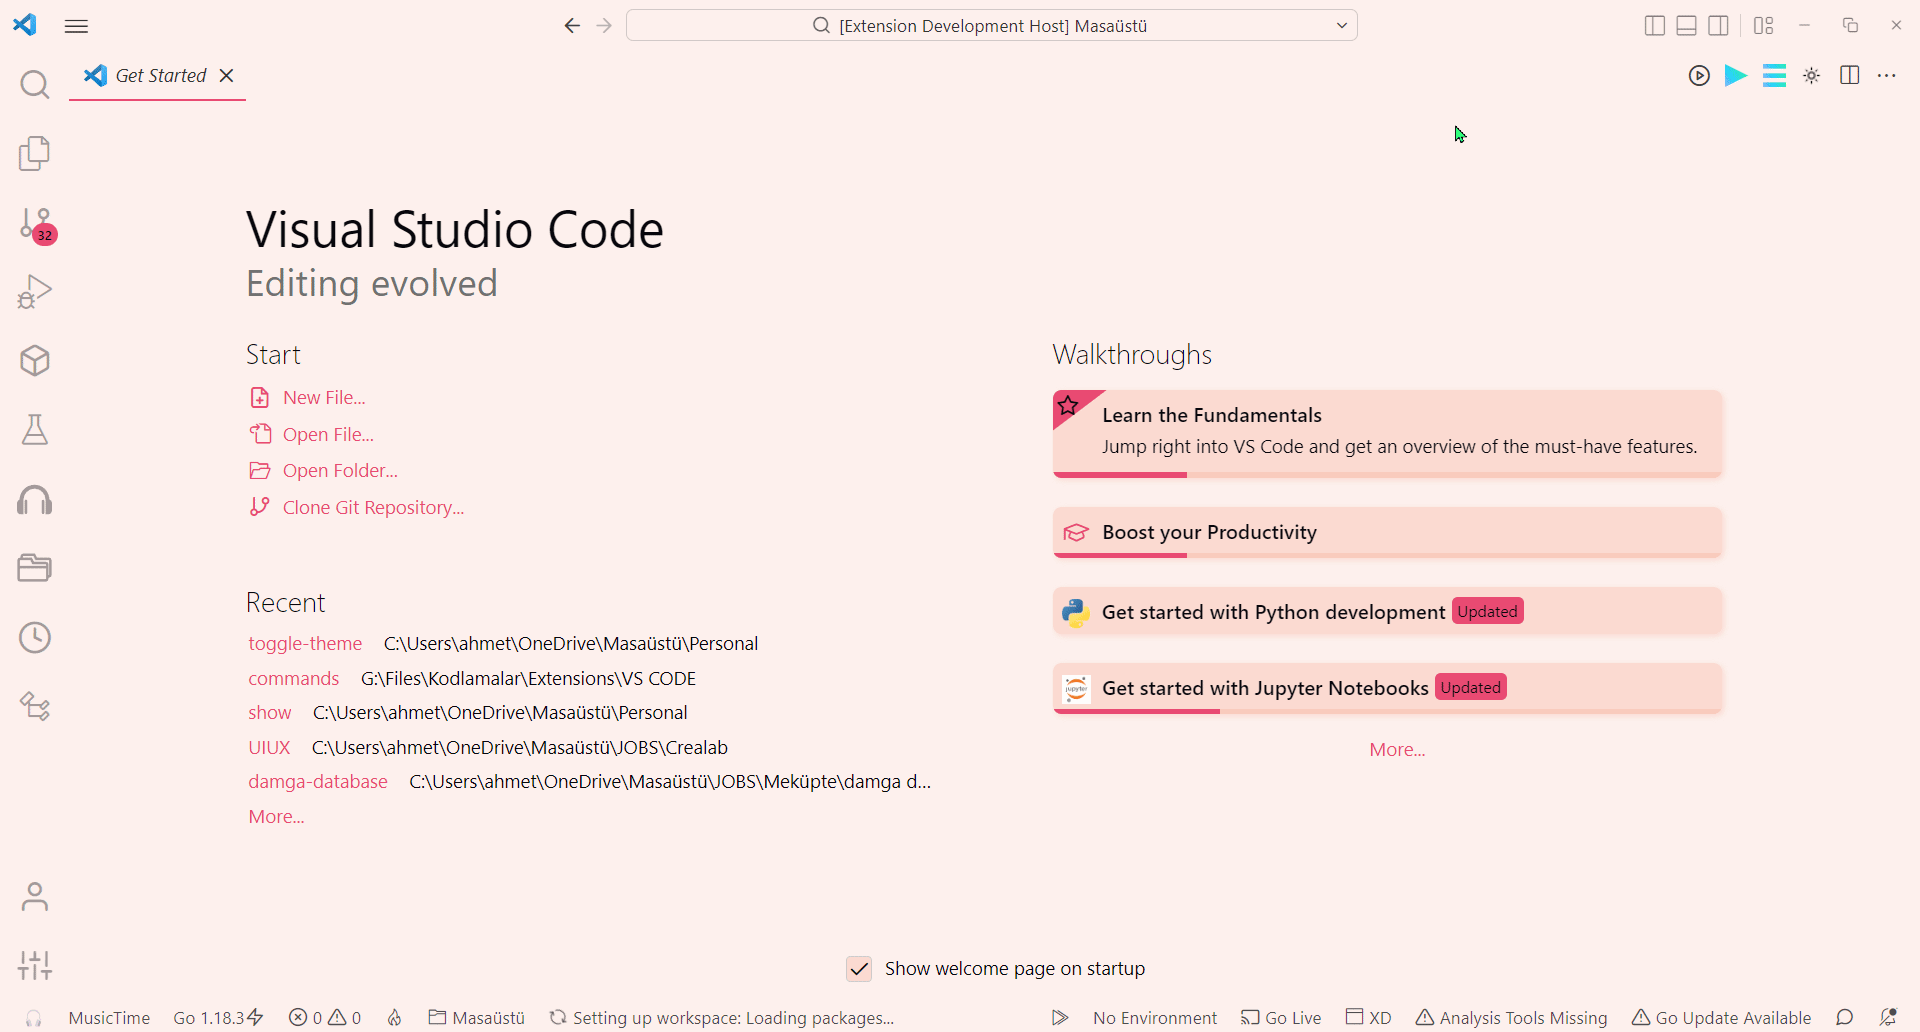Click the blue stacked lines icon
The height and width of the screenshot is (1032, 1920).
coord(1774,76)
